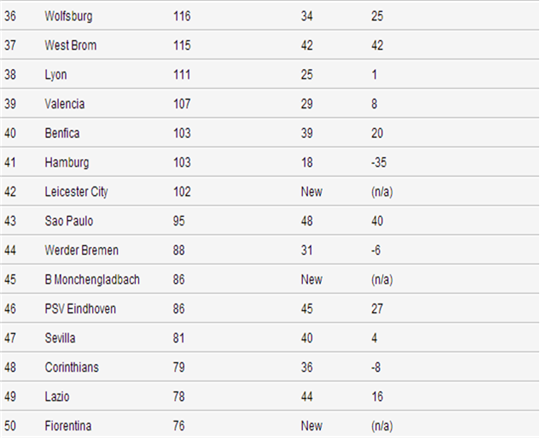Select the Sevilla team cell

(60, 338)
